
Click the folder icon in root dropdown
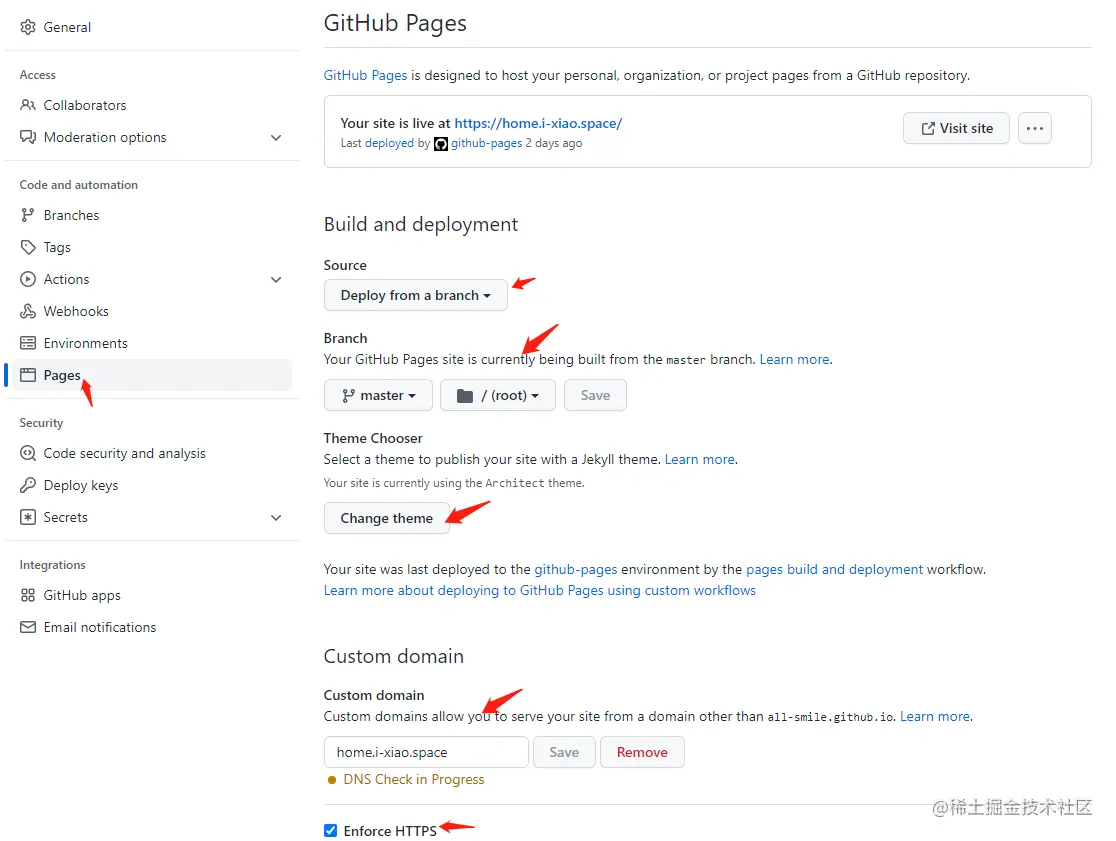point(465,396)
